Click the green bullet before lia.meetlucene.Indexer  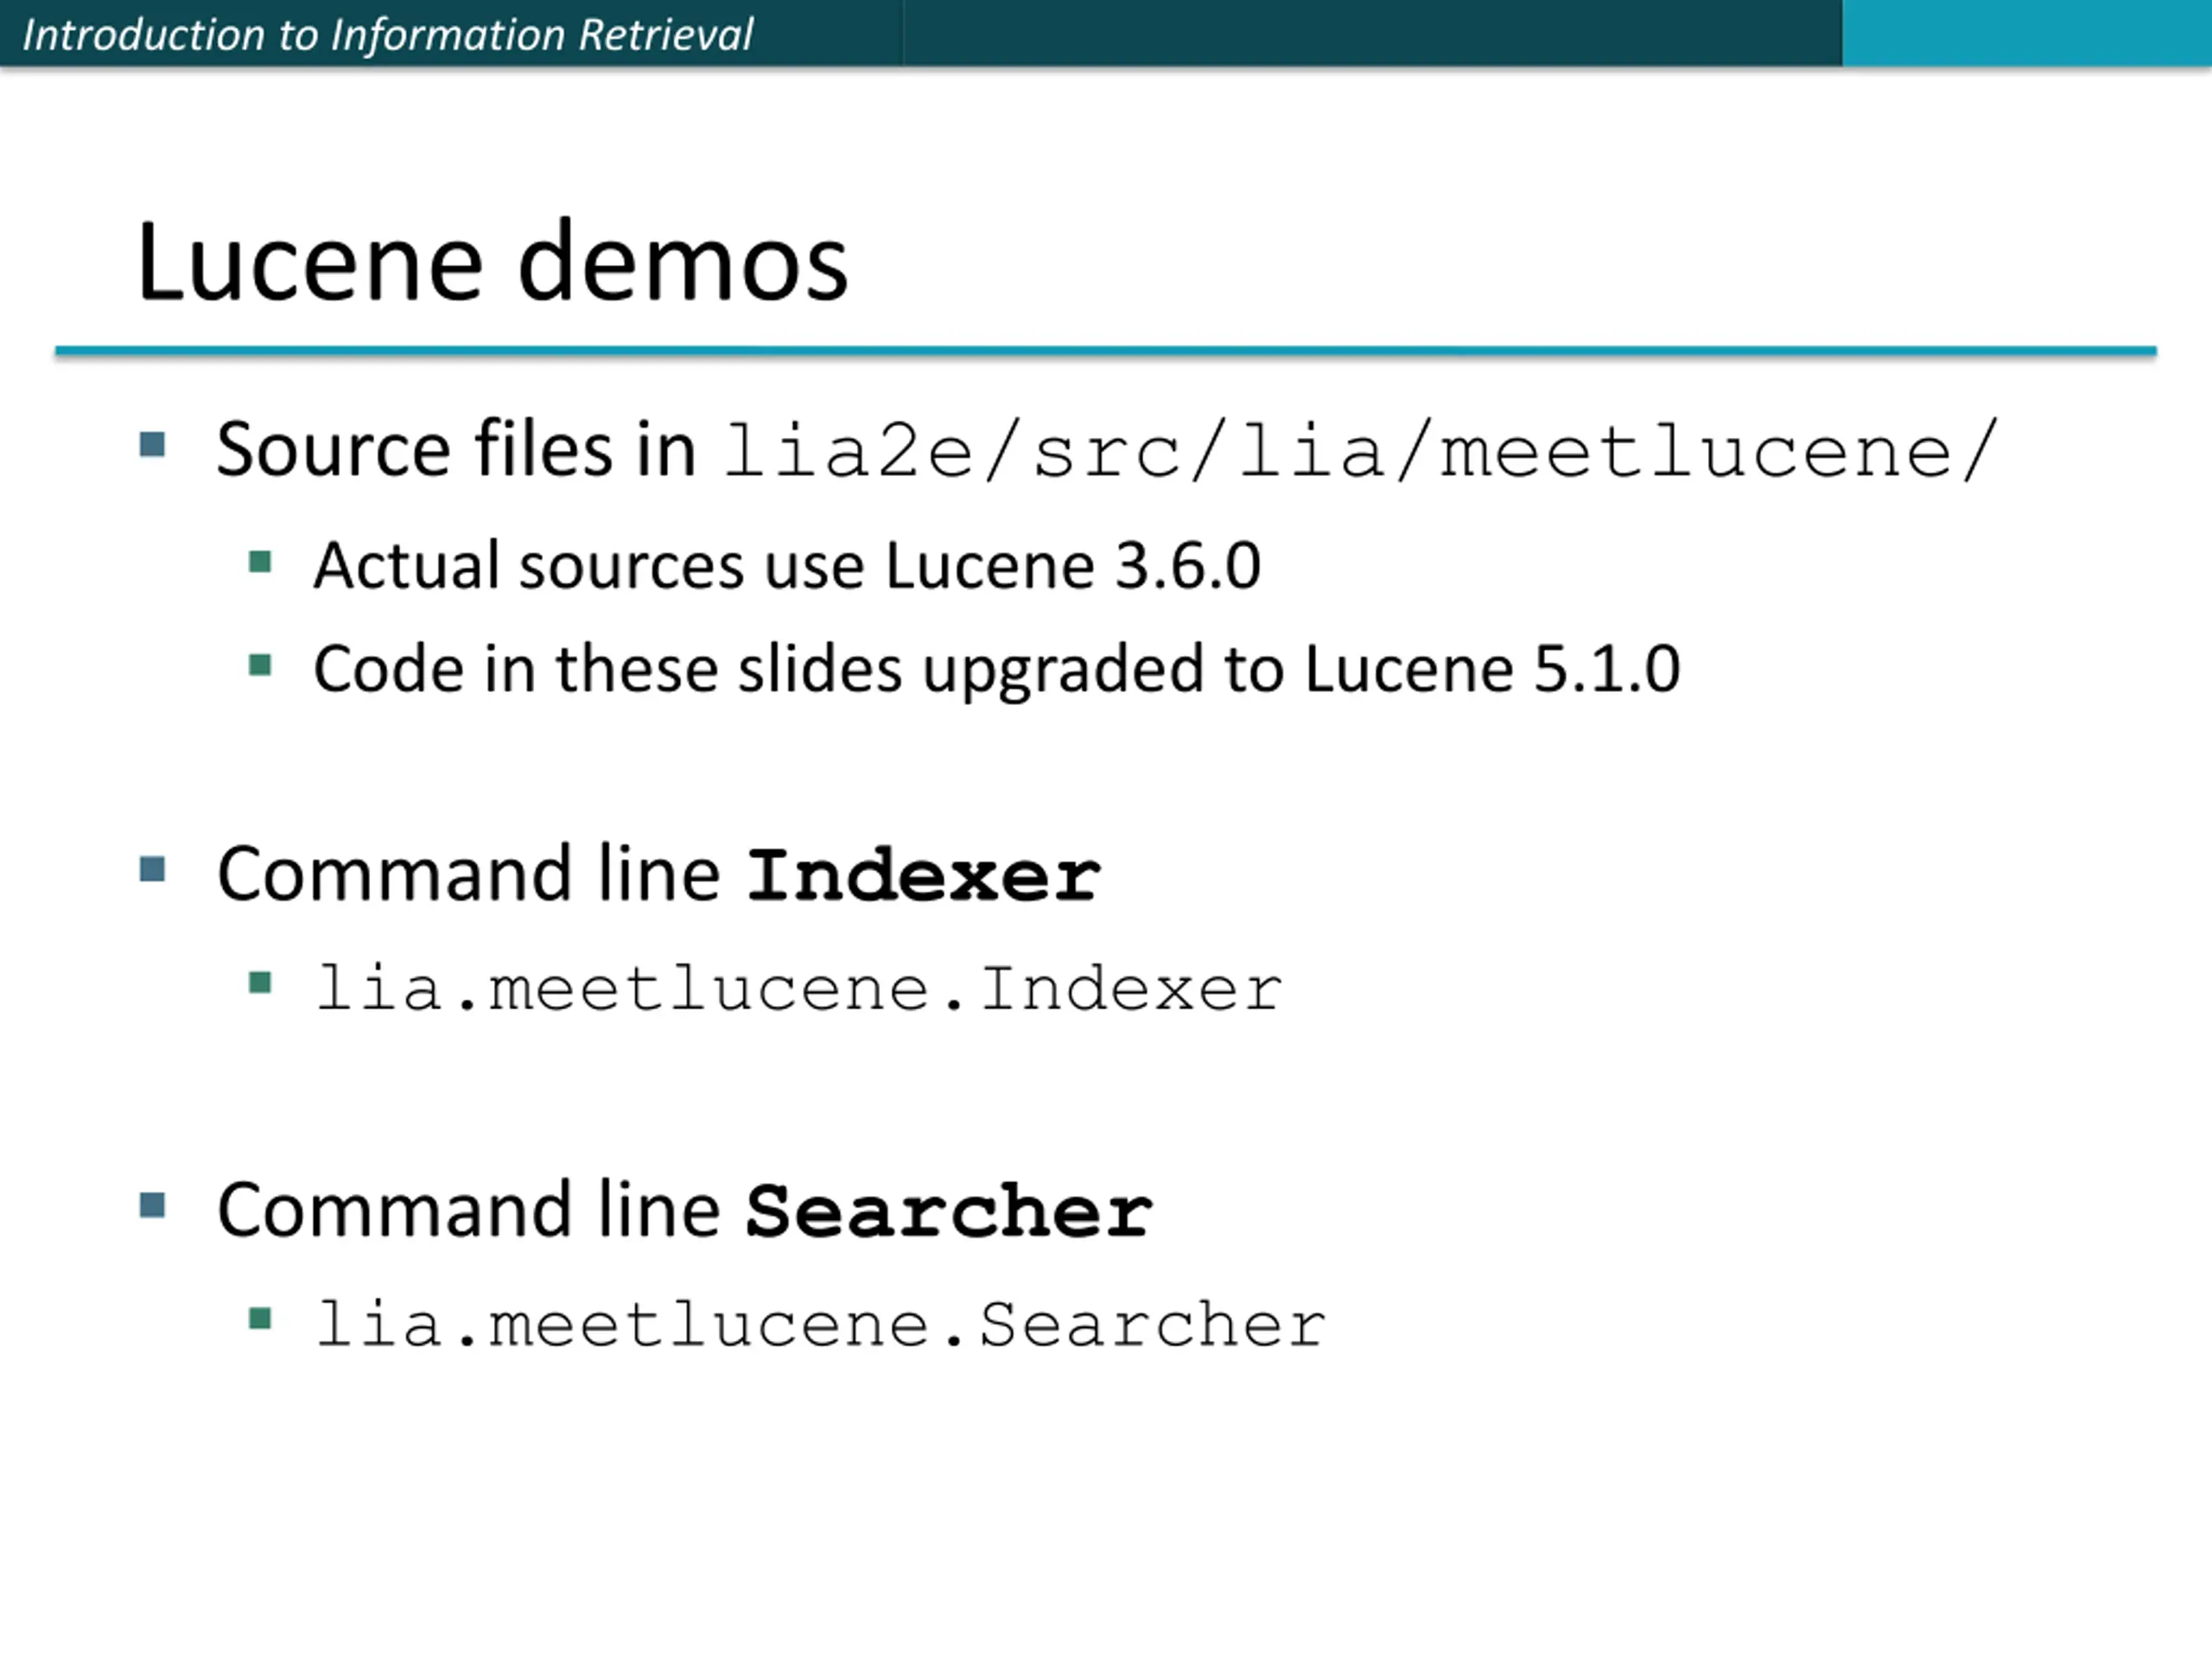(260, 983)
